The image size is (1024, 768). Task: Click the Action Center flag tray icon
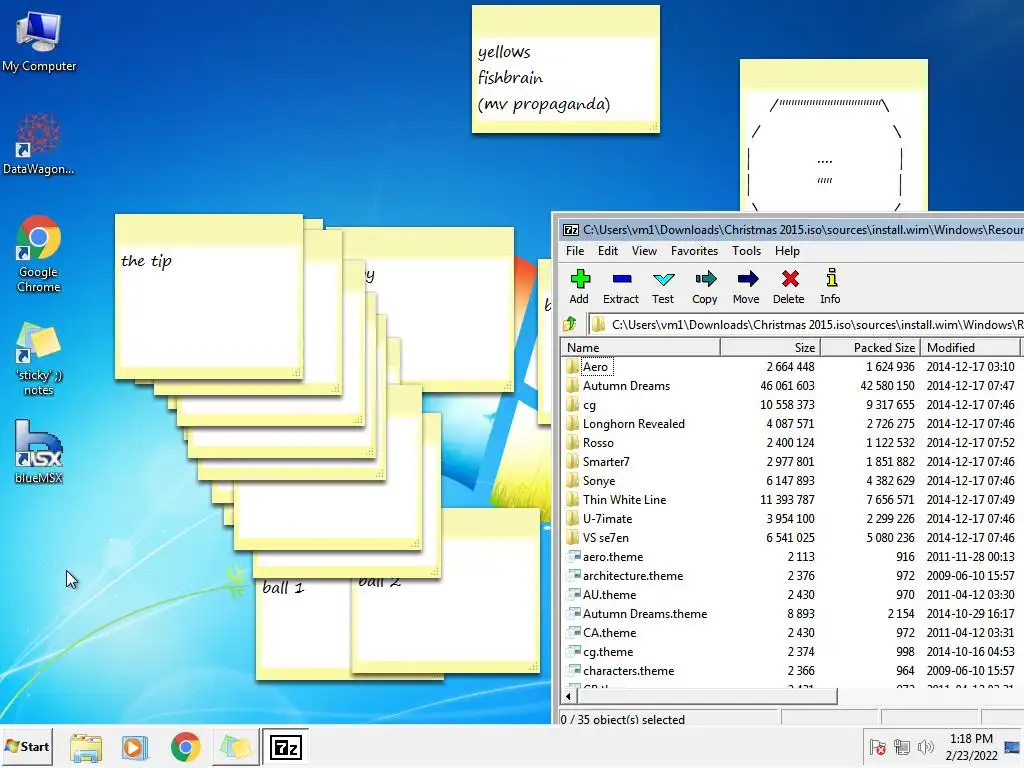pos(877,747)
